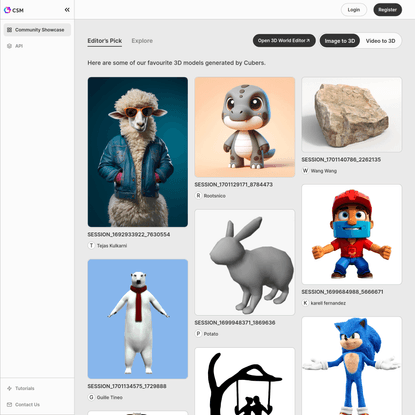The width and height of the screenshot is (415, 415).
Task: Select Image to 3D toggle option
Action: (x=340, y=41)
